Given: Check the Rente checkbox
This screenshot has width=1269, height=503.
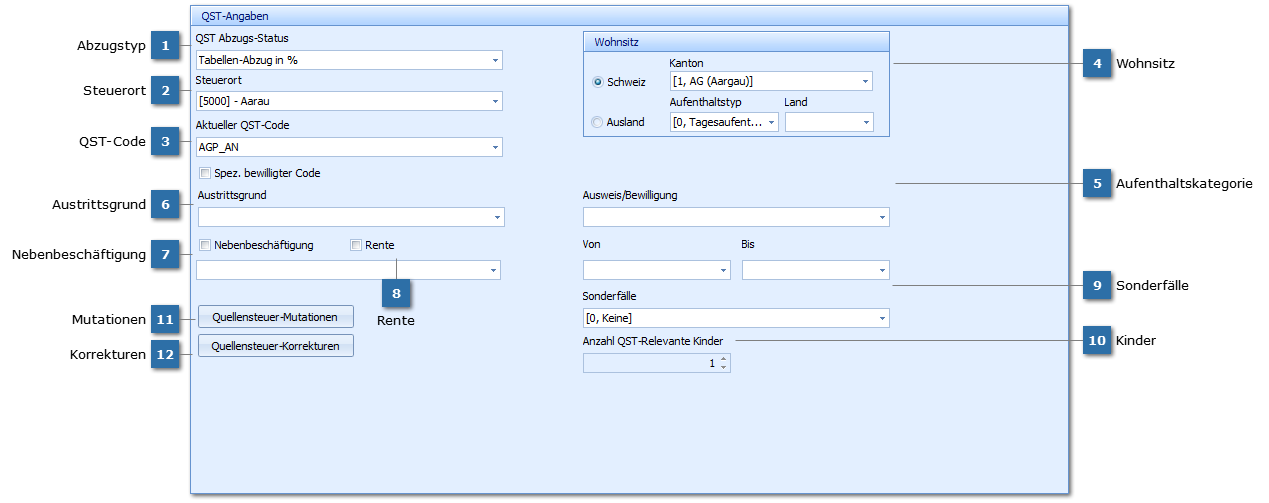Looking at the screenshot, I should click(x=356, y=245).
